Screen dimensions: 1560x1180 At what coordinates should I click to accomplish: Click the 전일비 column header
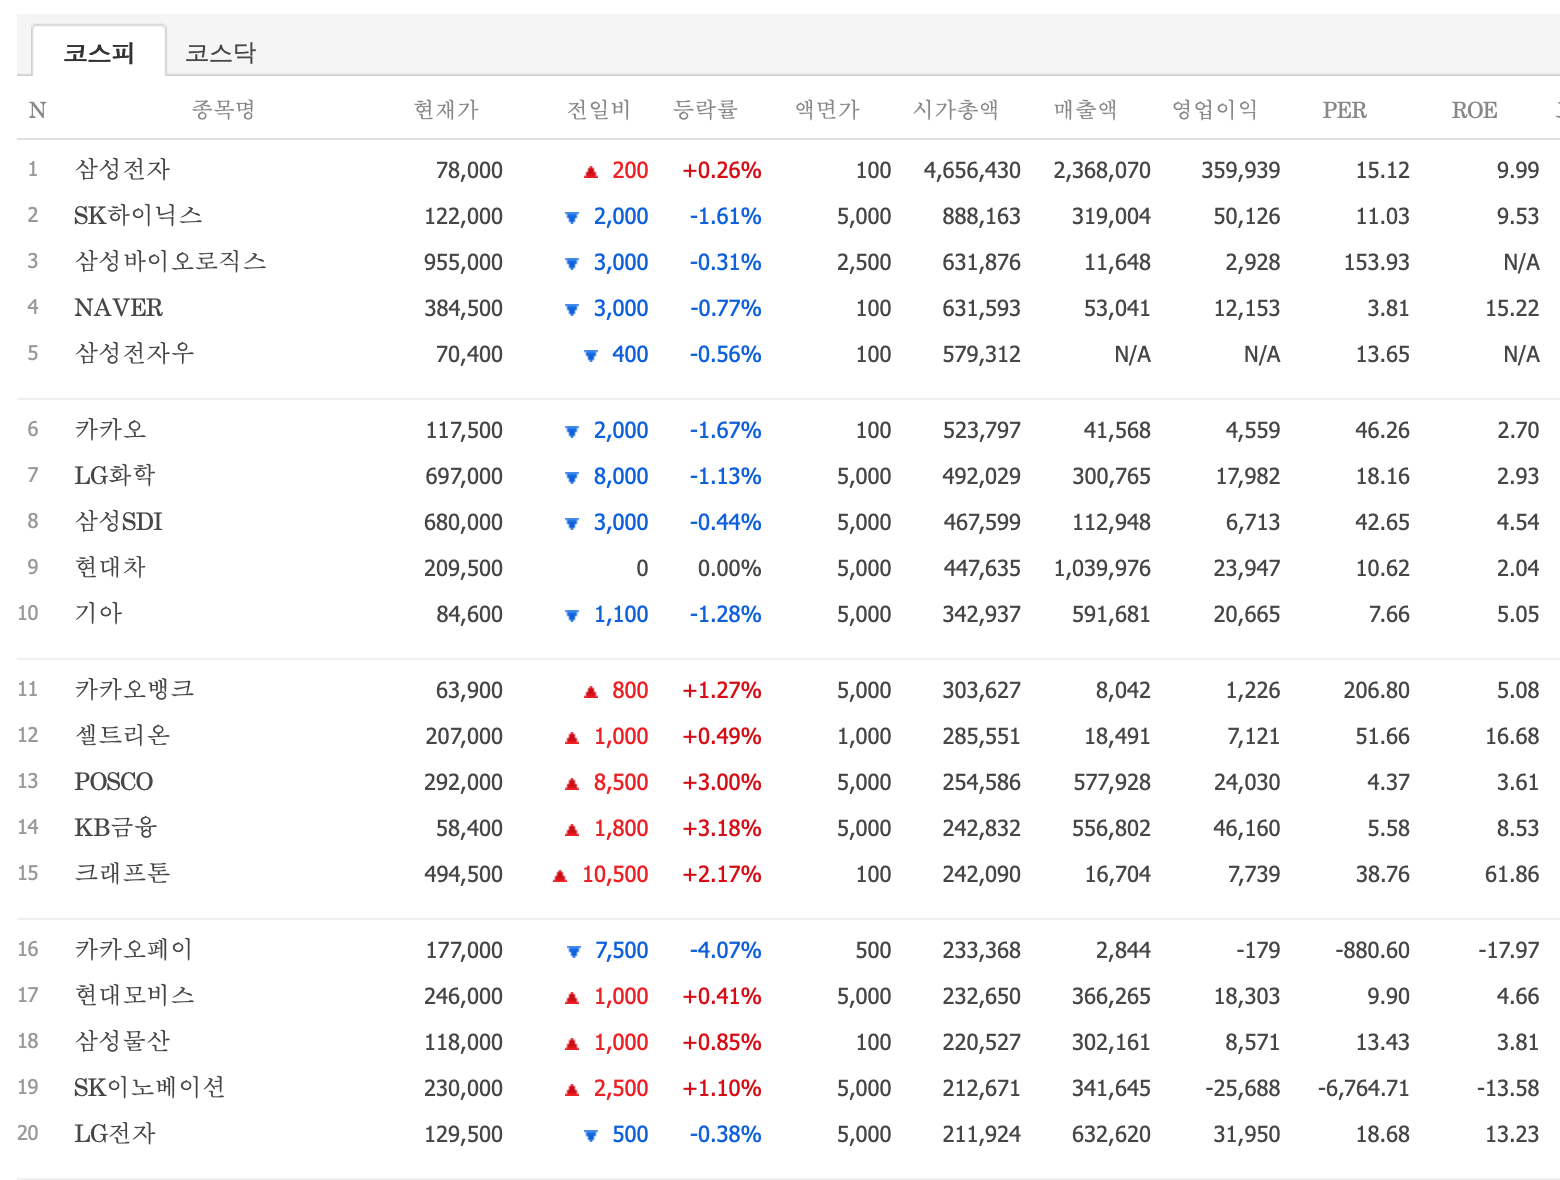(598, 110)
